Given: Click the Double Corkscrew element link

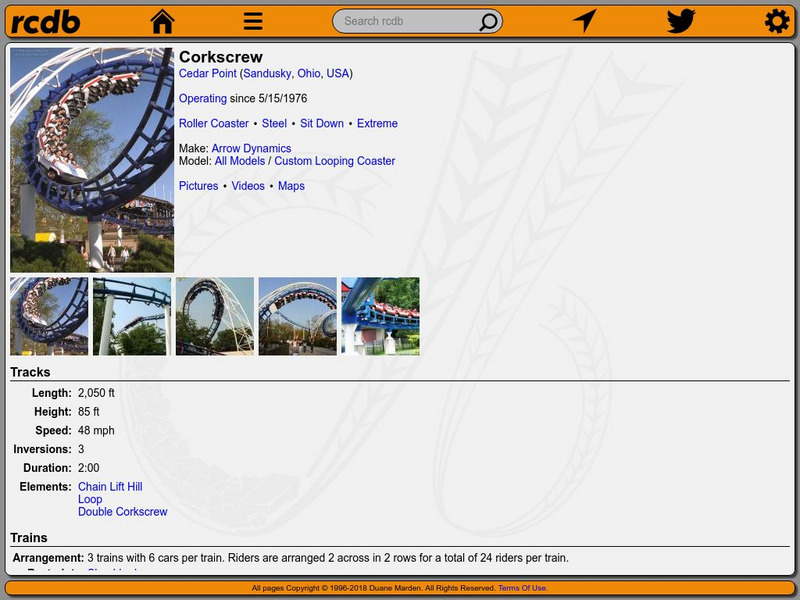Looking at the screenshot, I should coord(122,510).
